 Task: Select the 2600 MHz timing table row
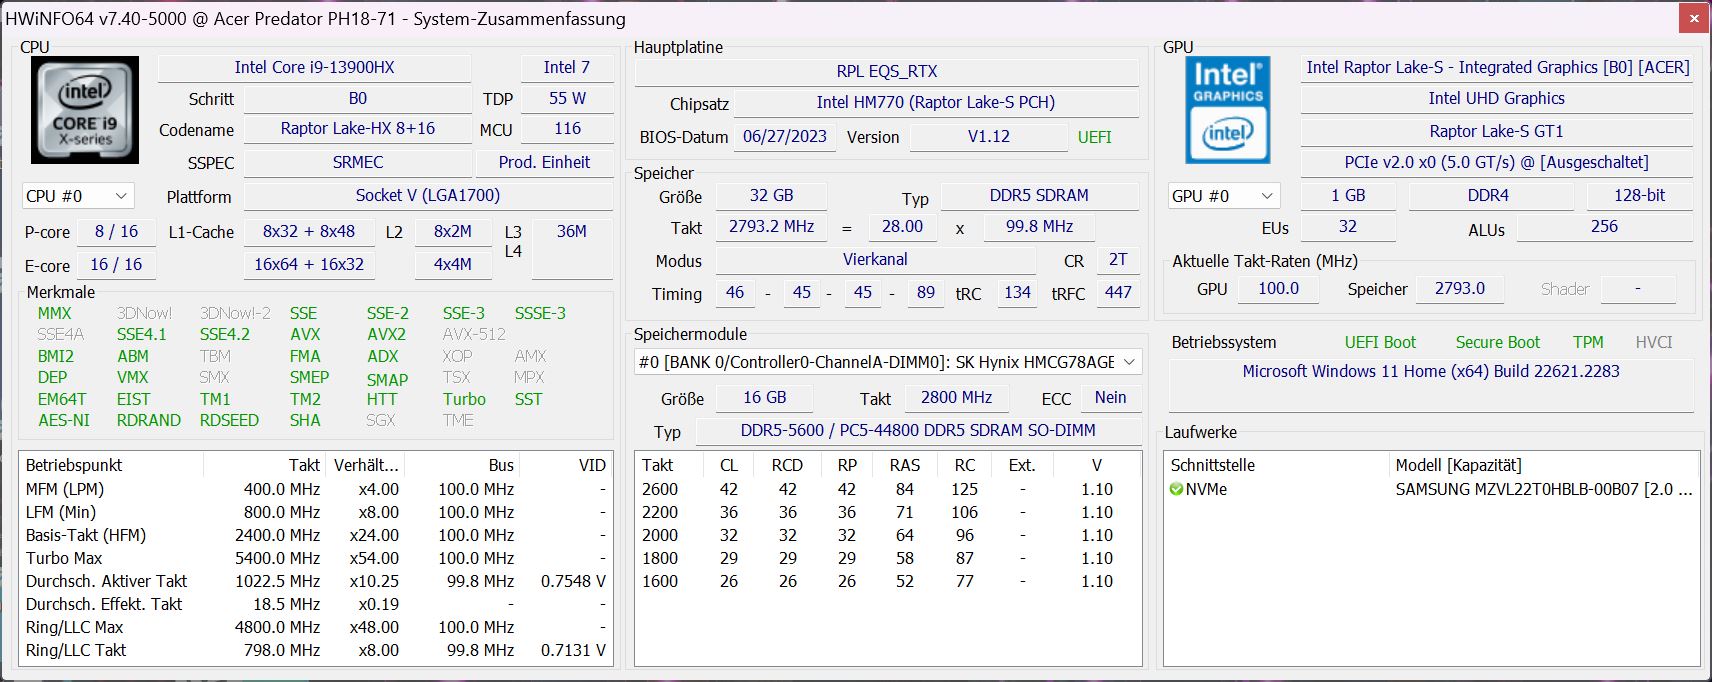pos(888,489)
